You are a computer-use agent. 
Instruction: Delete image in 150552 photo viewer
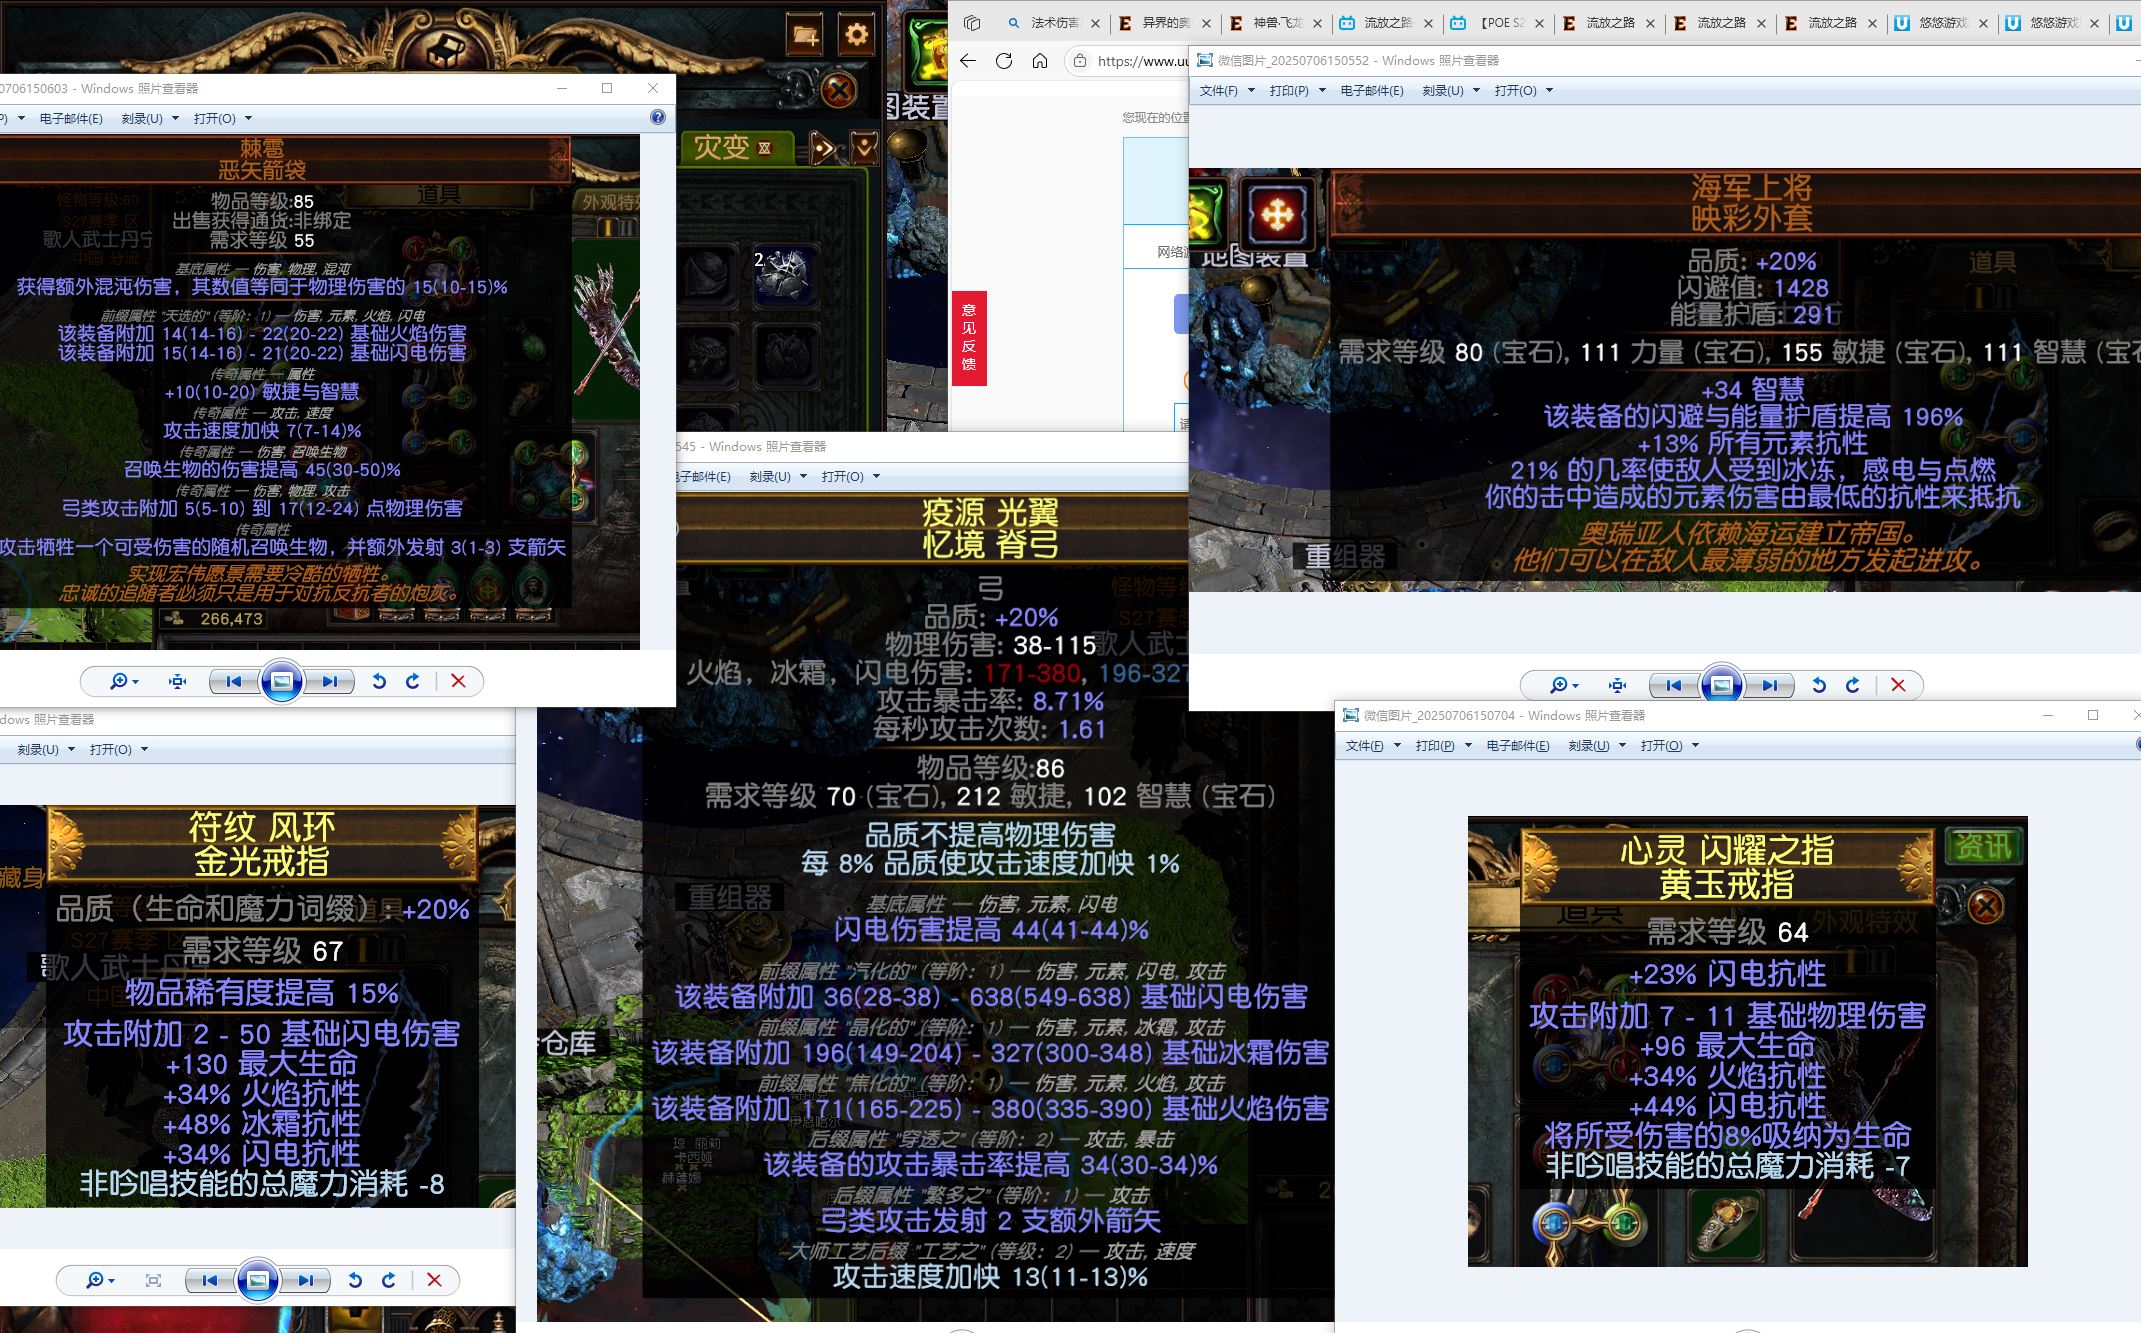pos(1898,685)
